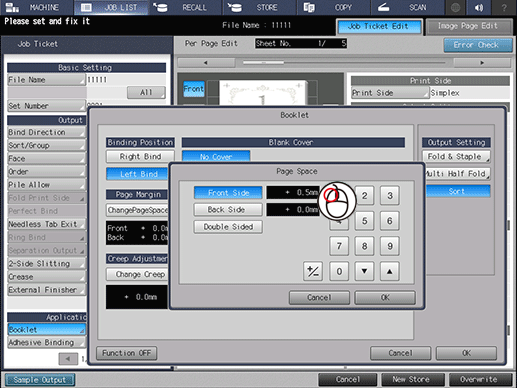The image size is (517, 388).
Task: Click the Sample Output button
Action: pyautogui.click(x=40, y=380)
